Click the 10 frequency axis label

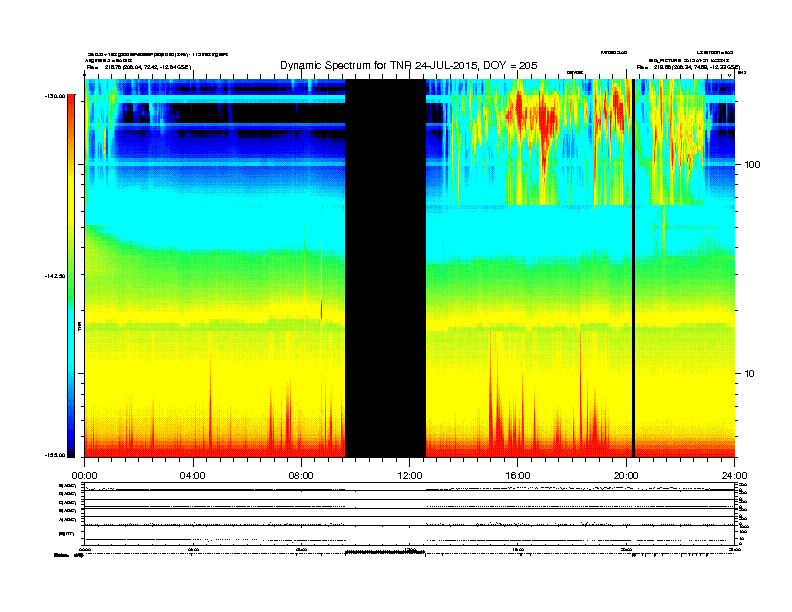pyautogui.click(x=750, y=374)
